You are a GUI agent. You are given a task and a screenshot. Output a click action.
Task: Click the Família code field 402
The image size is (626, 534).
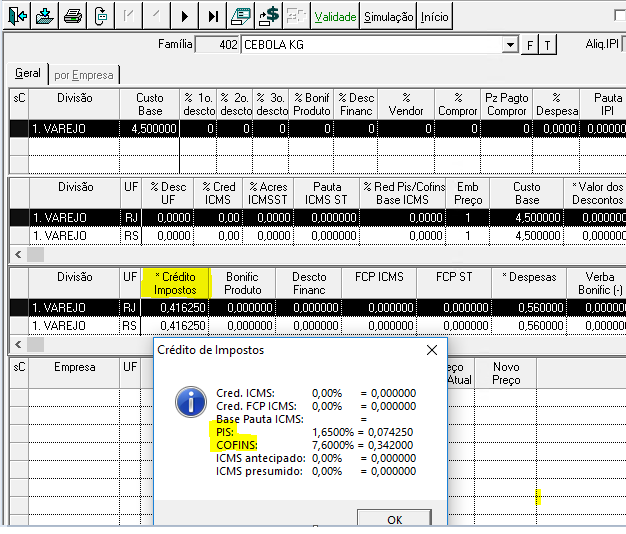(217, 44)
